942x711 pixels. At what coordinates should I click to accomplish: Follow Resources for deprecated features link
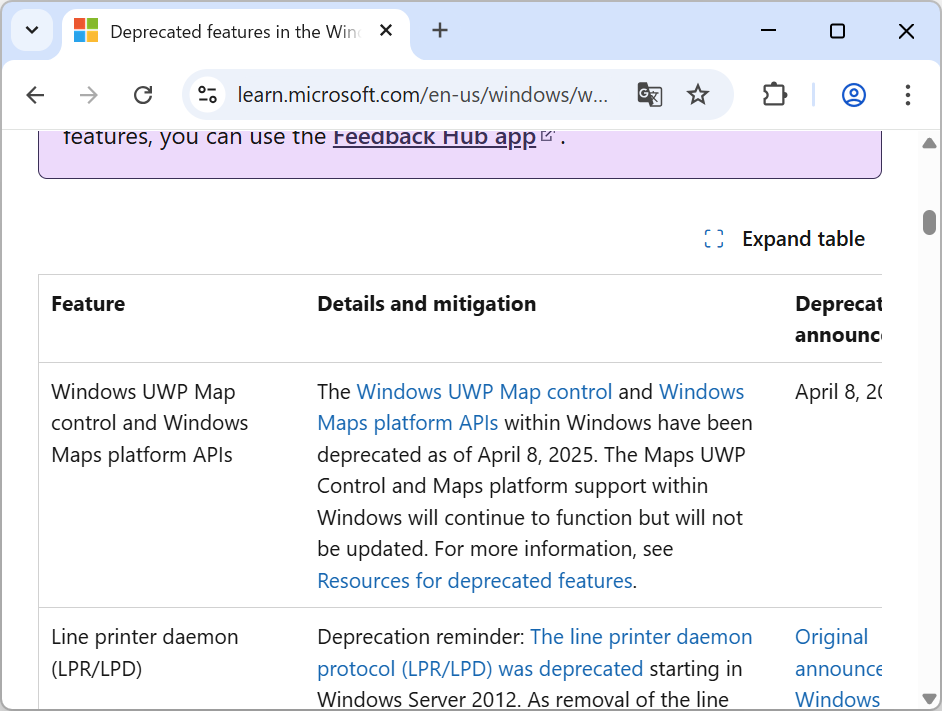[474, 581]
